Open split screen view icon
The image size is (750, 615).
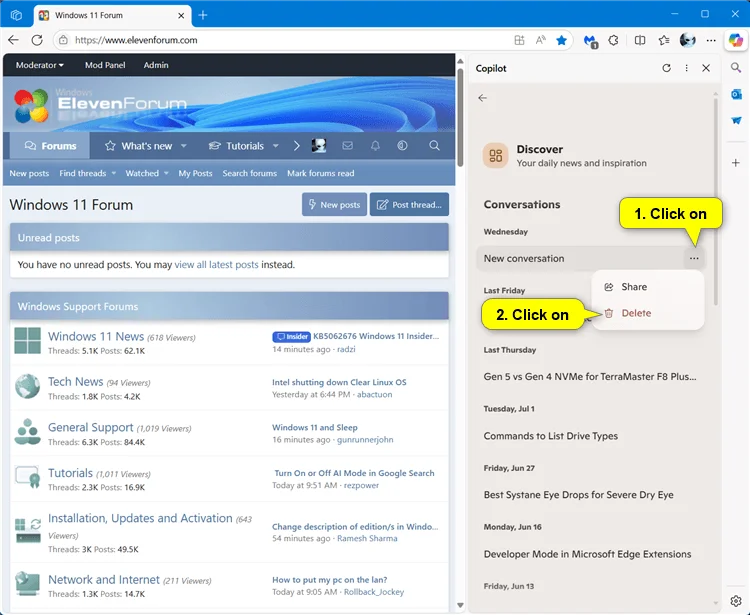(640, 40)
